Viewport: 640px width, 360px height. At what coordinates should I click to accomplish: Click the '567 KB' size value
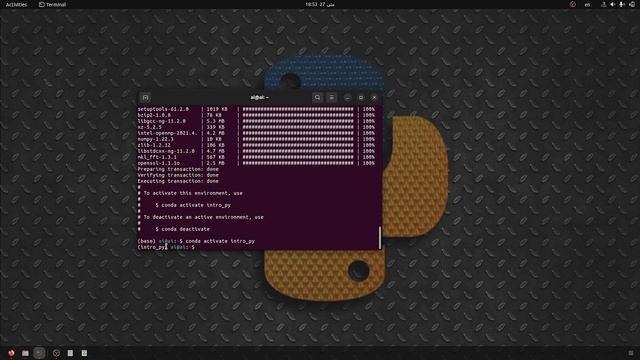pos(215,157)
